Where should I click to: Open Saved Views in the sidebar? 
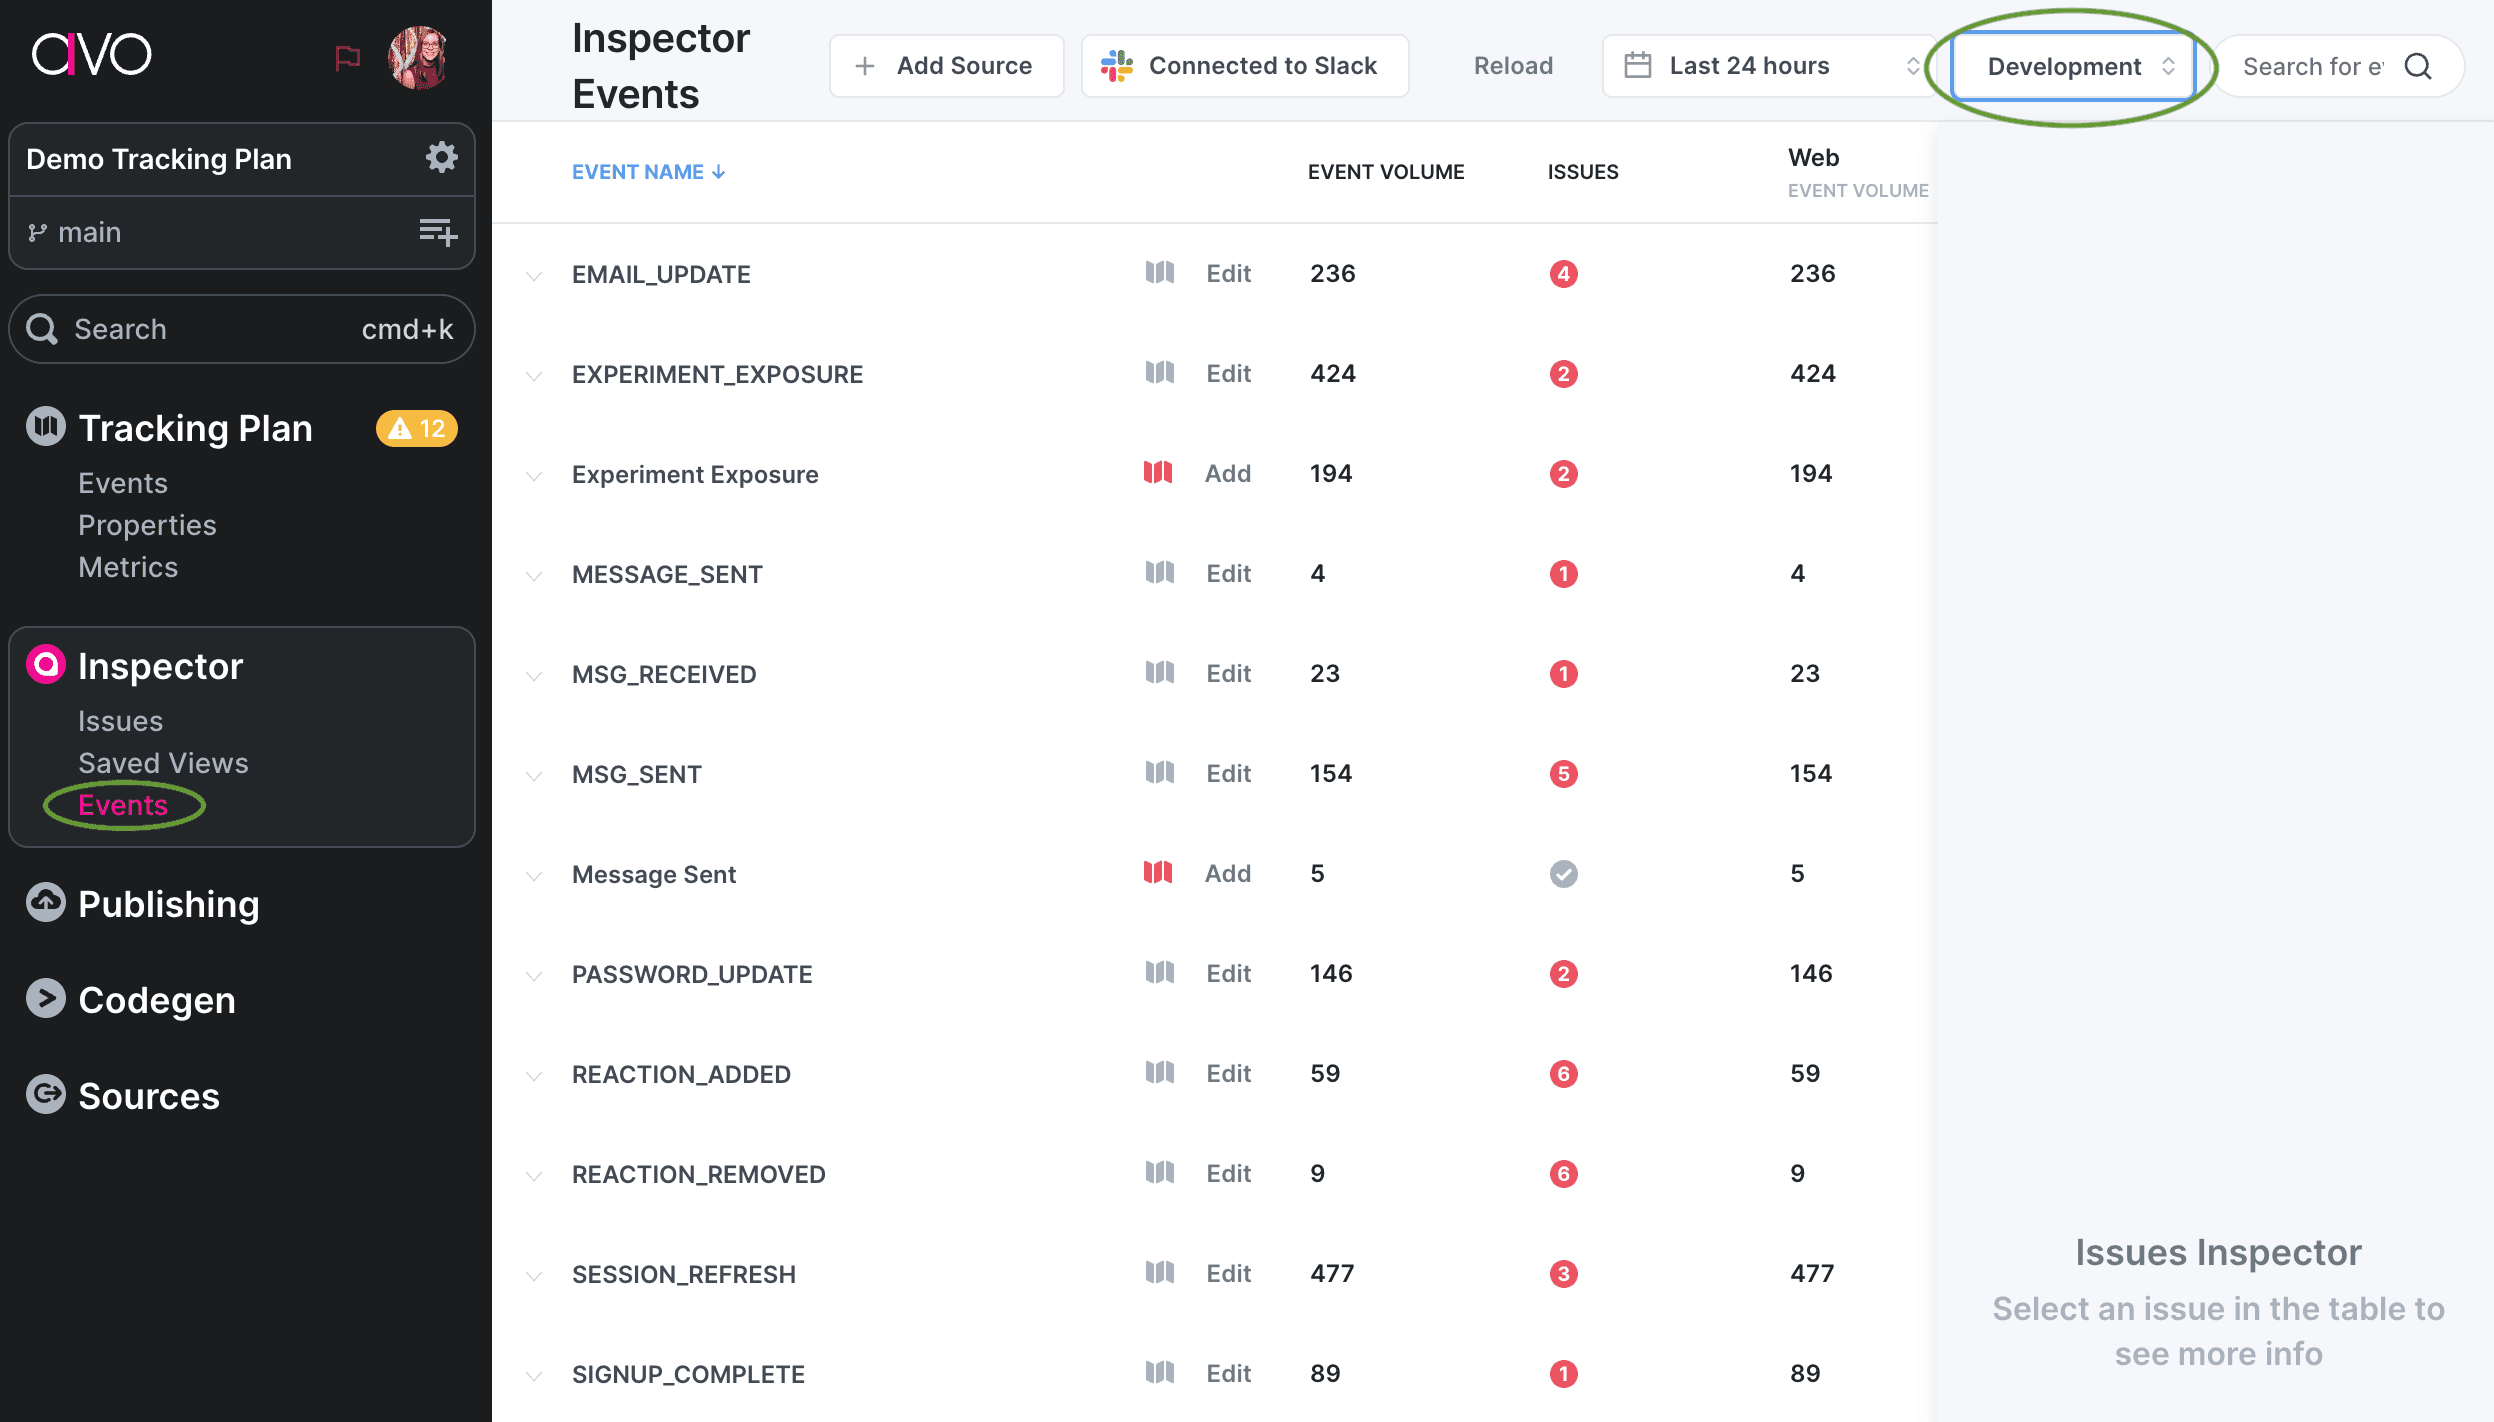(163, 762)
